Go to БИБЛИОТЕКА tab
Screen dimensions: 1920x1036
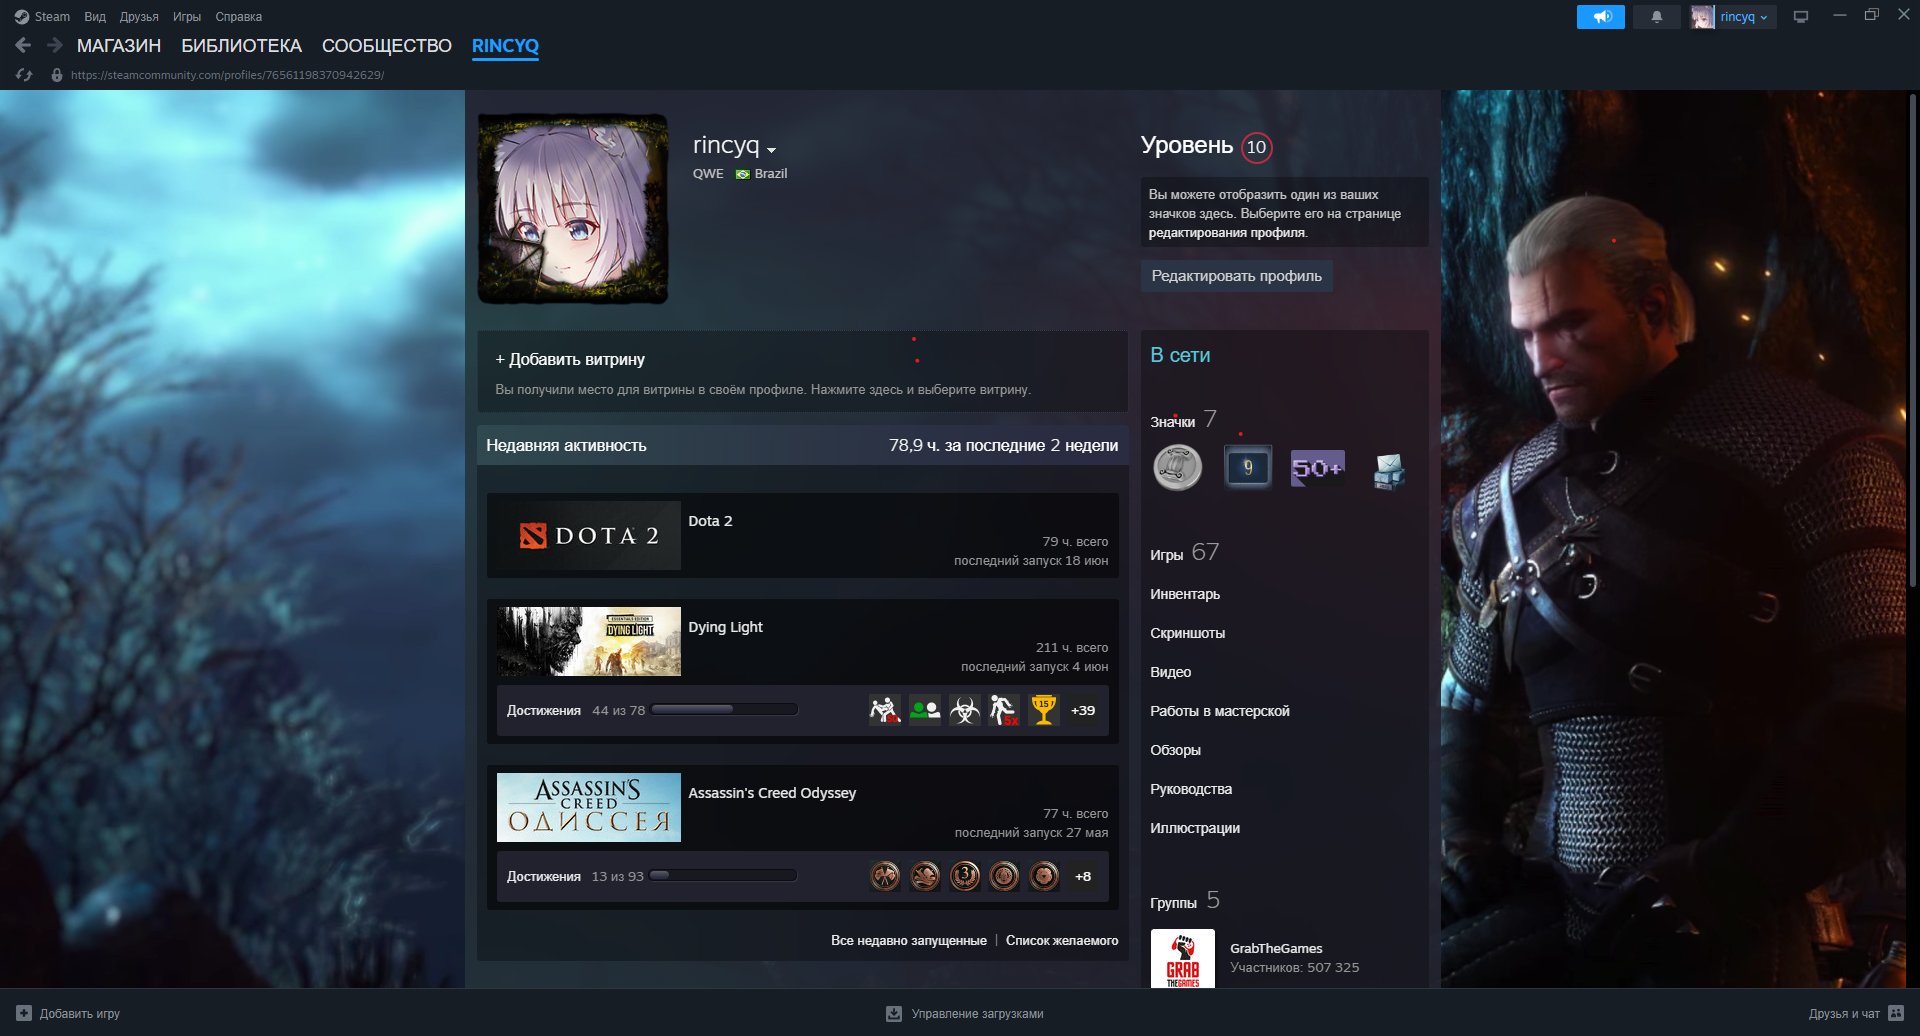(x=241, y=46)
